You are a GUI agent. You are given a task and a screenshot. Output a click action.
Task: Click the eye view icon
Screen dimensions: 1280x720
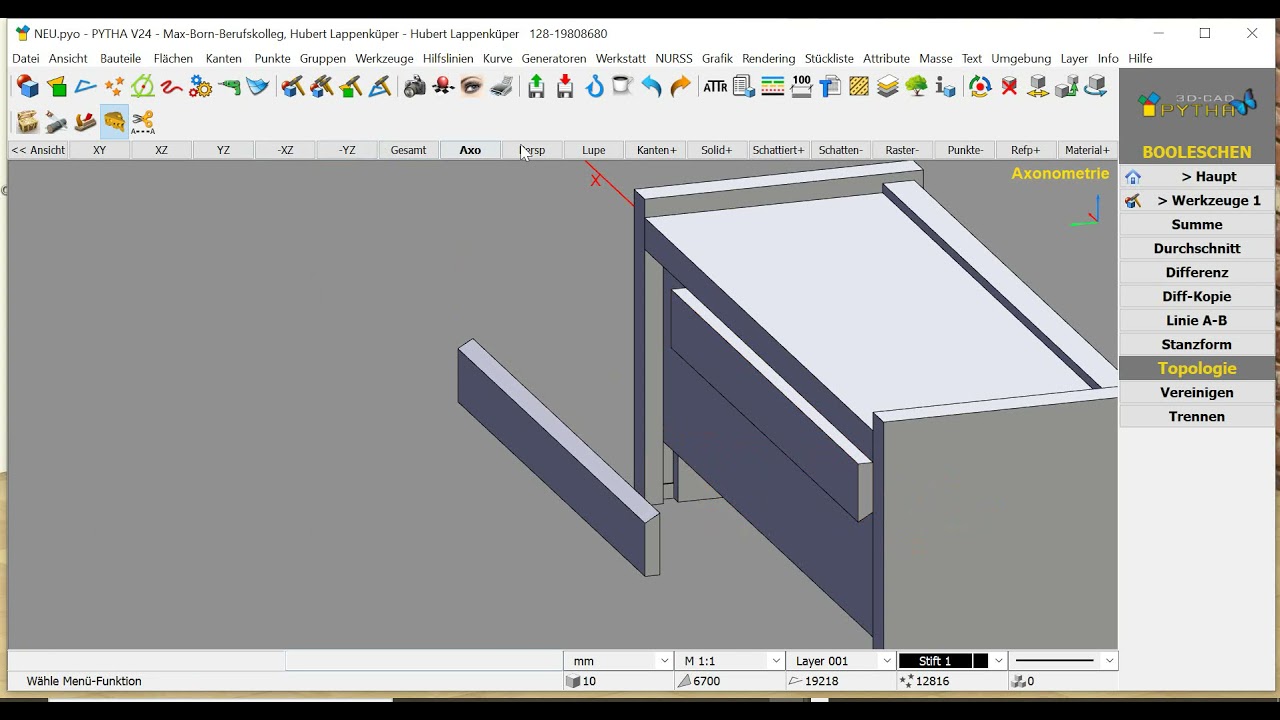472,87
